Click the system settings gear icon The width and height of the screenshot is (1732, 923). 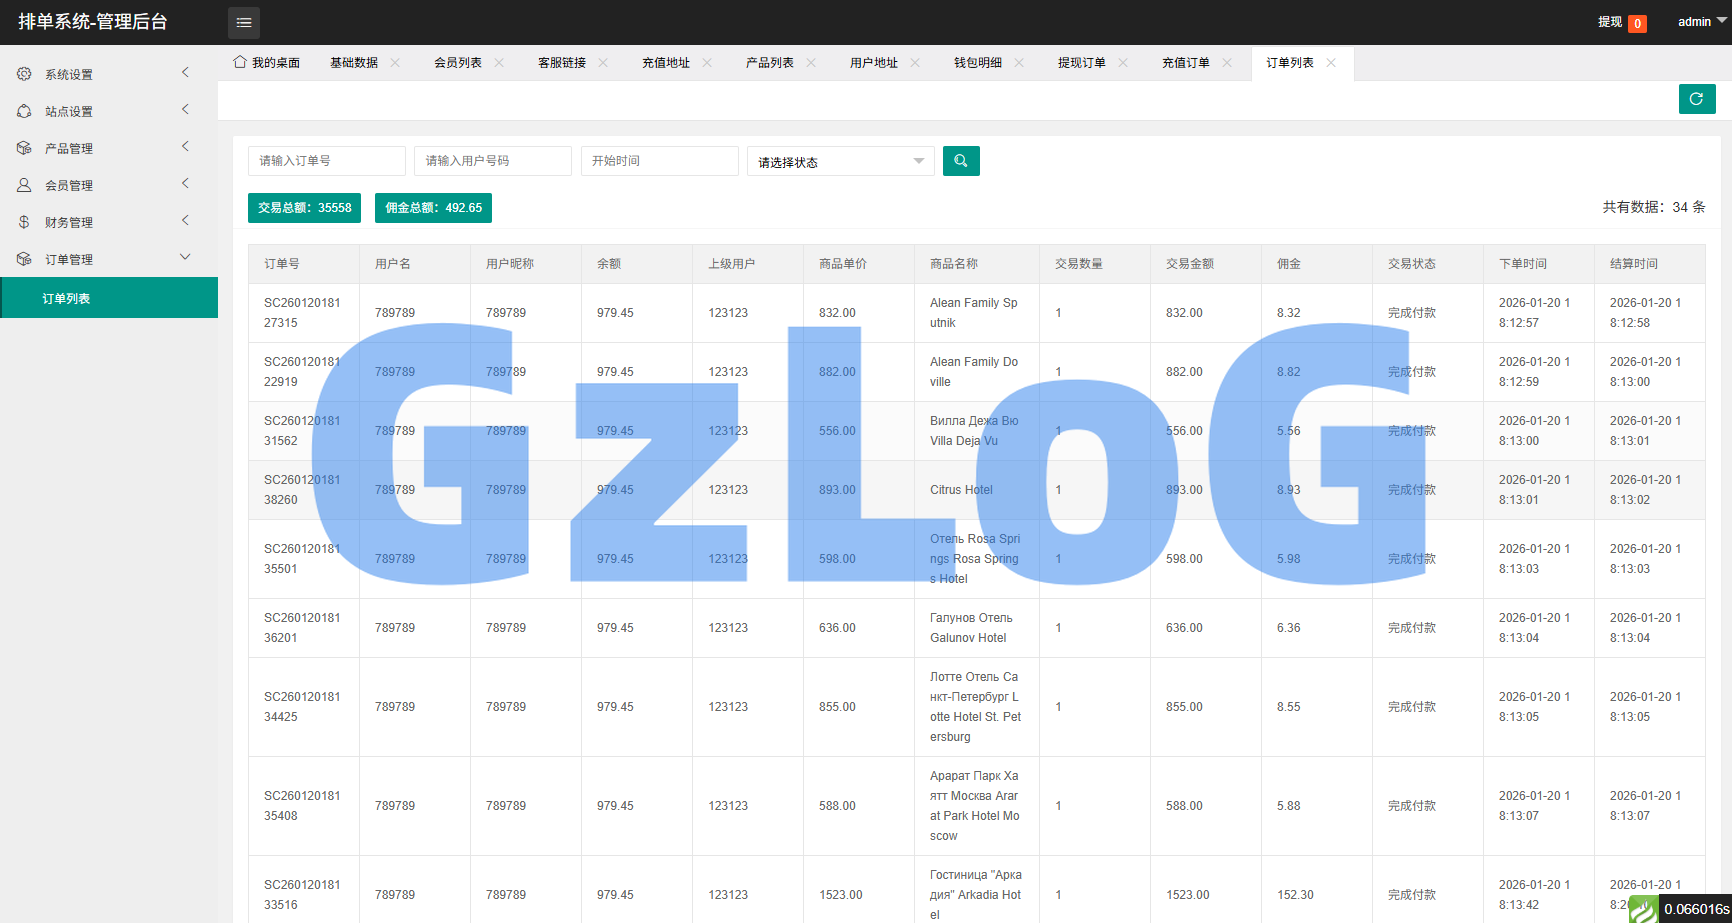pyautogui.click(x=24, y=74)
